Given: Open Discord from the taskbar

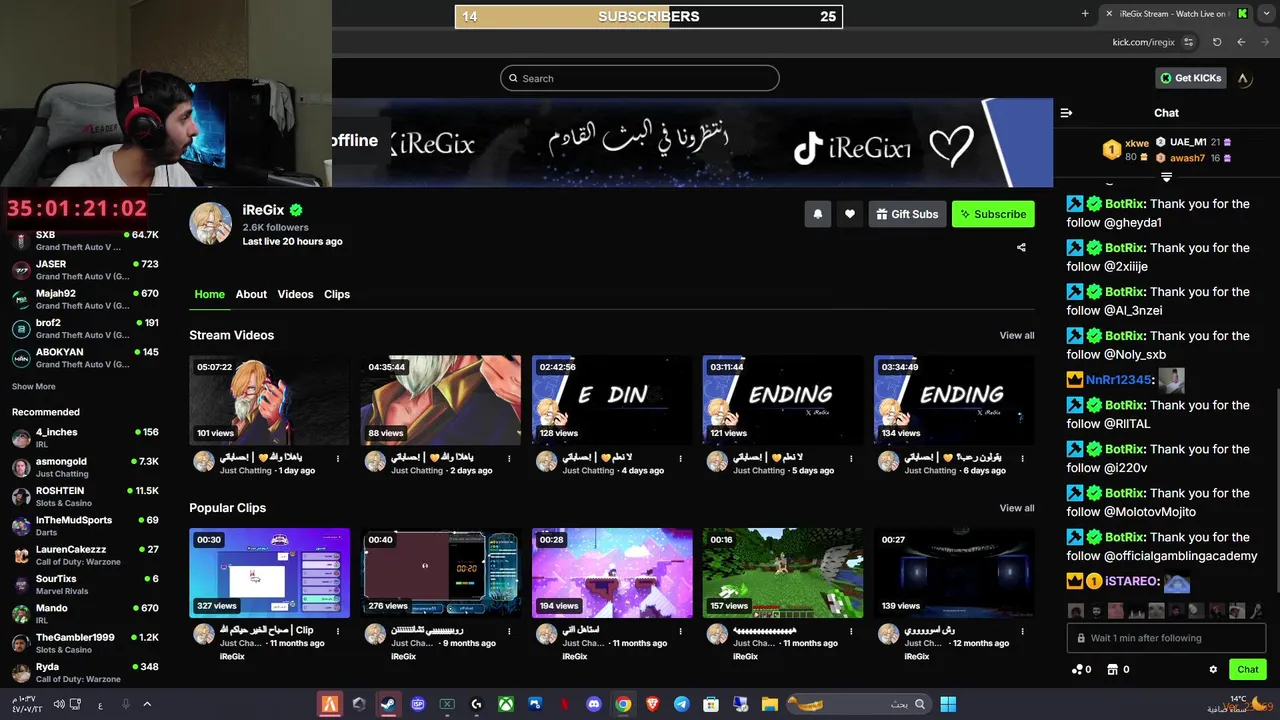Looking at the screenshot, I should coord(594,704).
